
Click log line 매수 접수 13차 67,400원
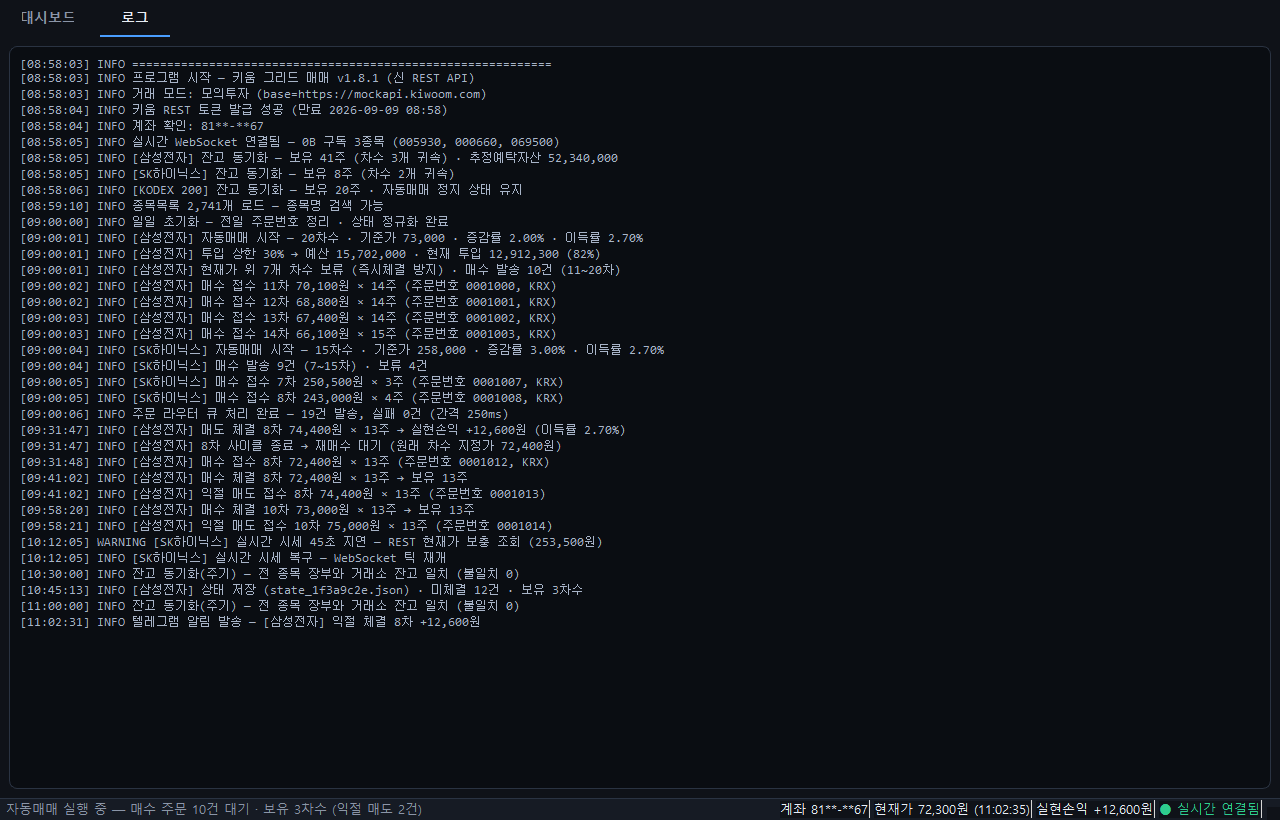click(x=289, y=318)
